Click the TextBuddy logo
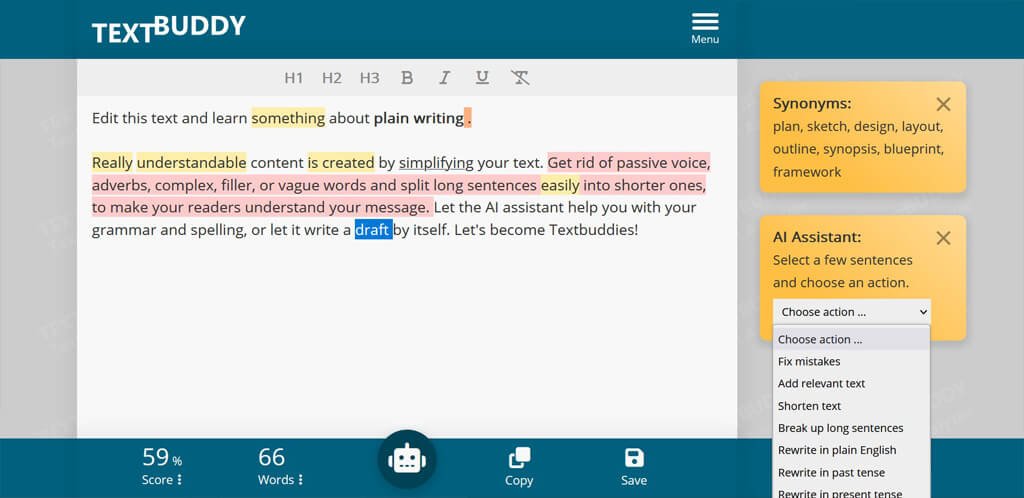 coord(168,29)
